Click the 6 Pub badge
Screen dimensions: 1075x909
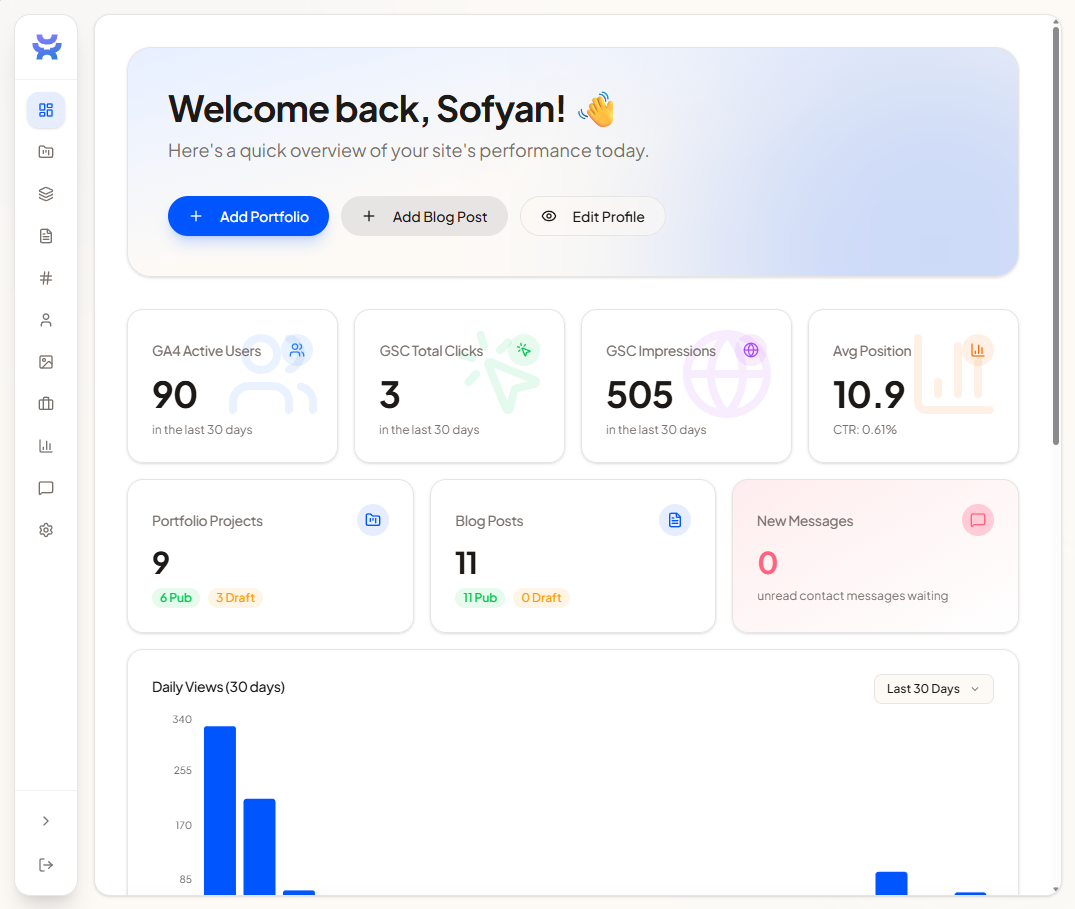click(176, 598)
